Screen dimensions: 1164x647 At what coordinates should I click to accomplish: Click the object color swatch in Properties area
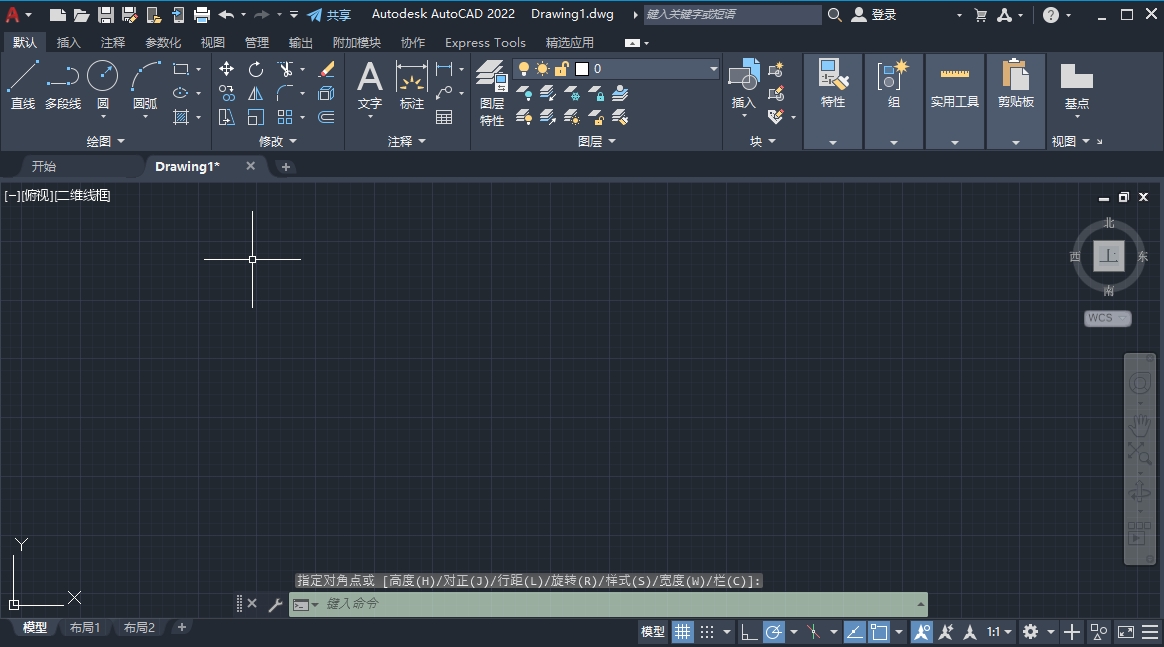(x=582, y=68)
